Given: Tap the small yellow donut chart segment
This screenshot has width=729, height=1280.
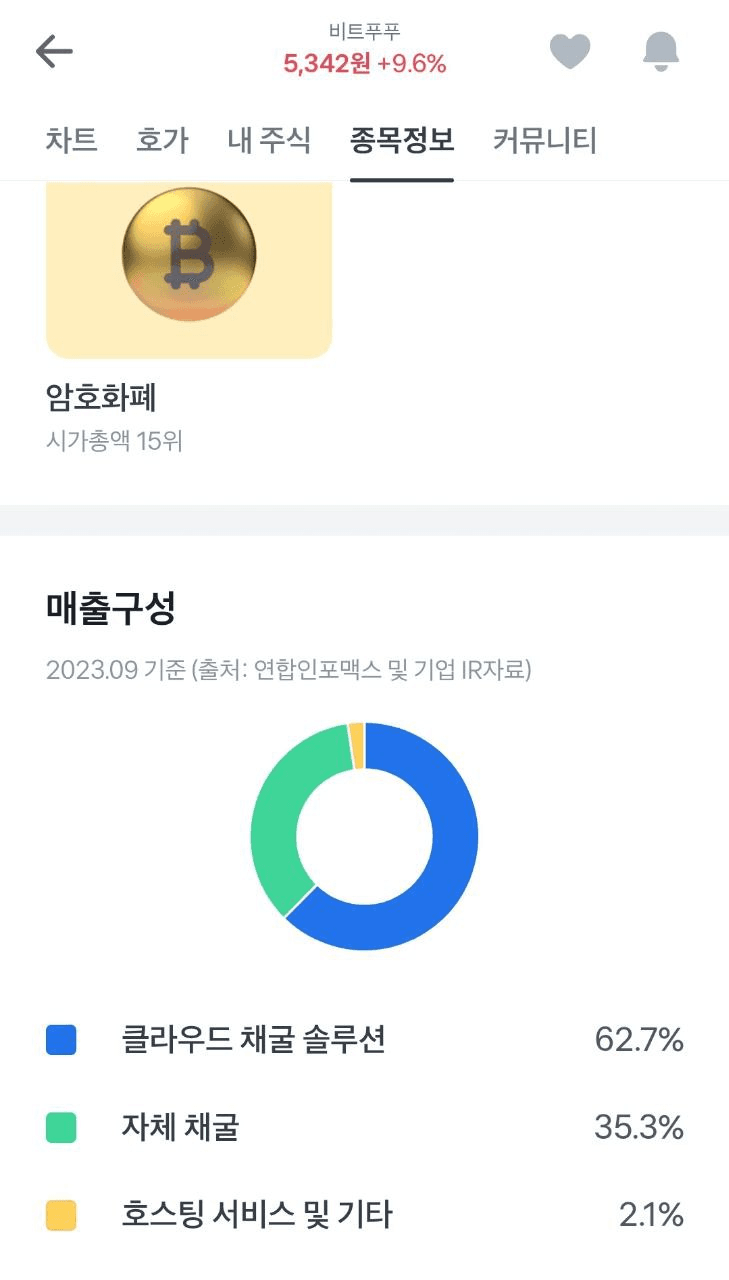Looking at the screenshot, I should click(357, 746).
